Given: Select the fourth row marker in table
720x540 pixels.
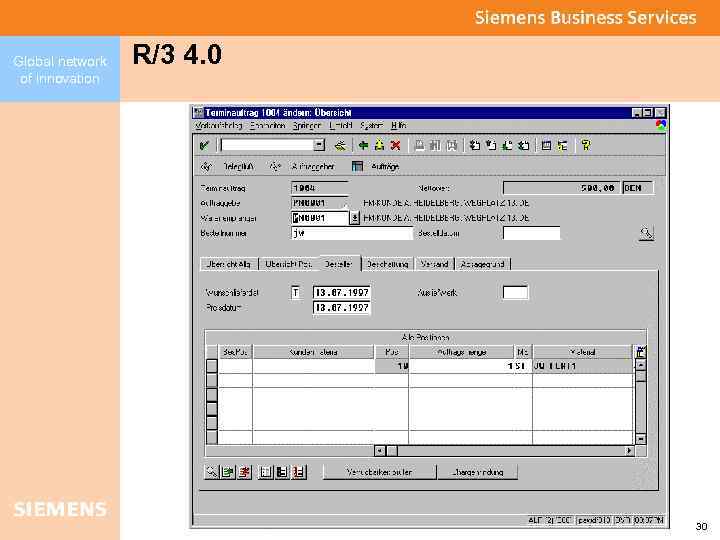Looking at the screenshot, I should [x=212, y=409].
